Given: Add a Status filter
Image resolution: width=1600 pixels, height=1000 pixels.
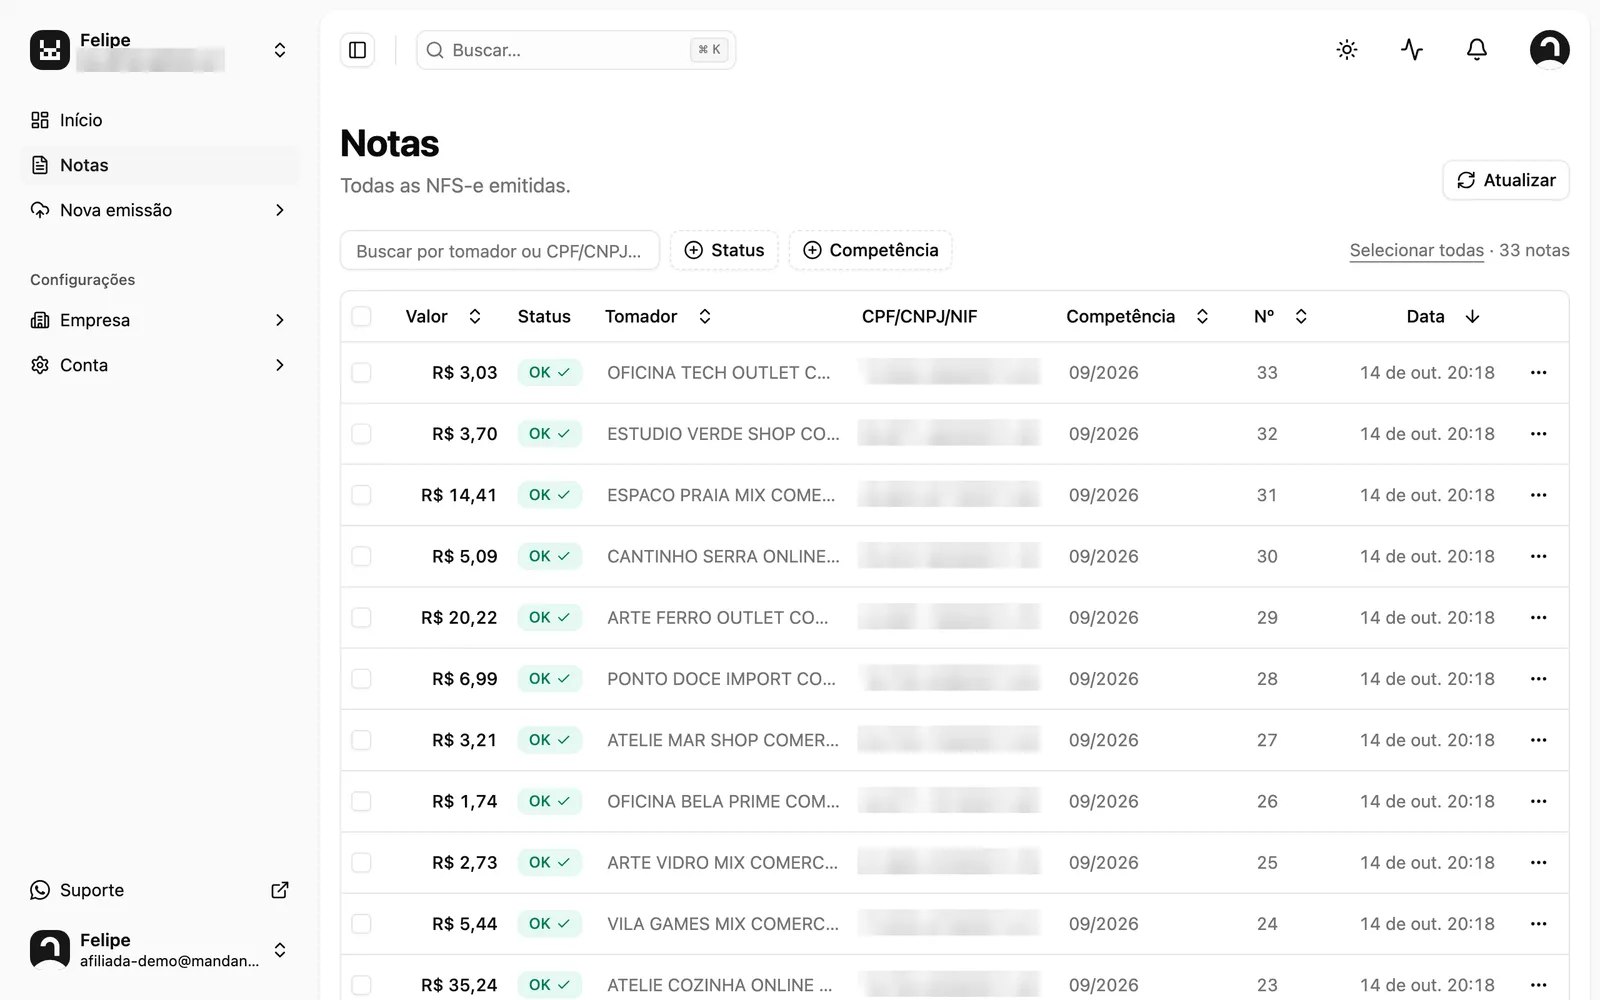Looking at the screenshot, I should 724,250.
